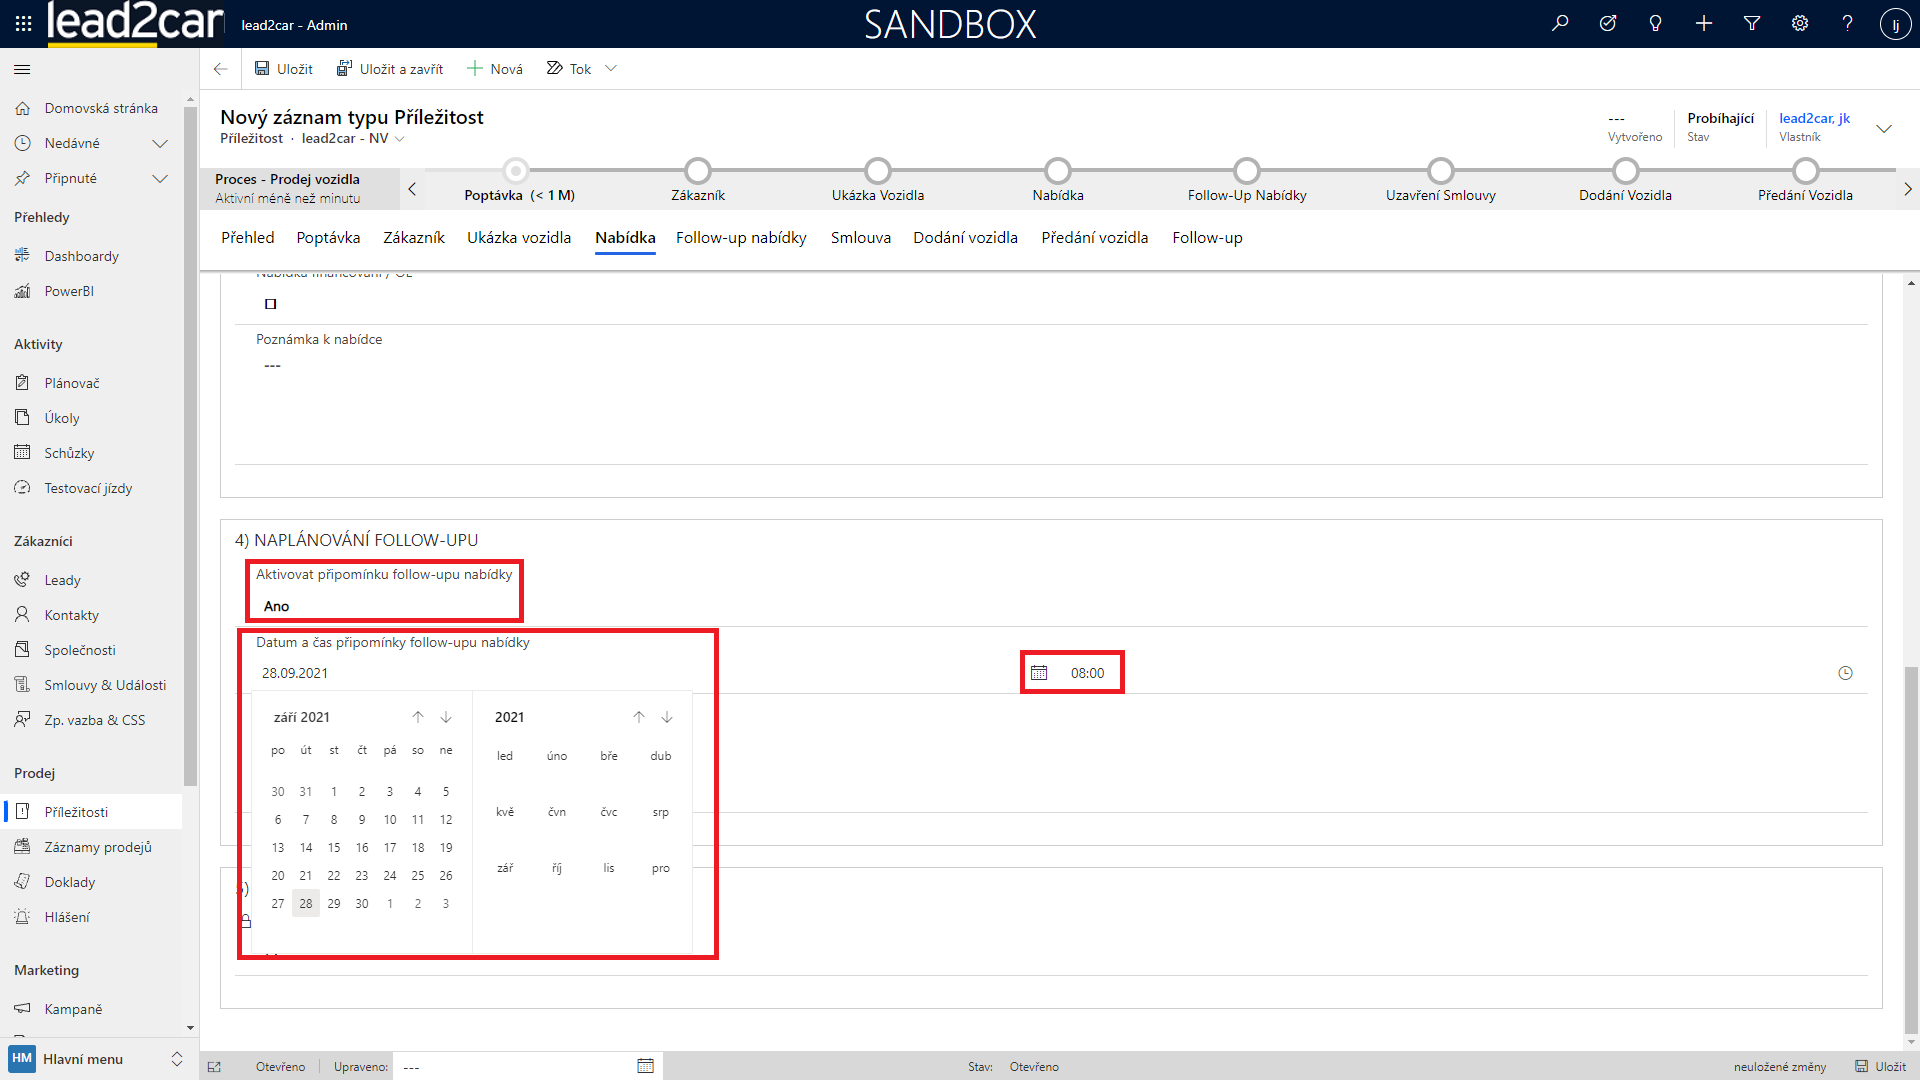Image resolution: width=1920 pixels, height=1080 pixels.
Task: Click the vertical form scrollbar
Action: pos(1911,850)
